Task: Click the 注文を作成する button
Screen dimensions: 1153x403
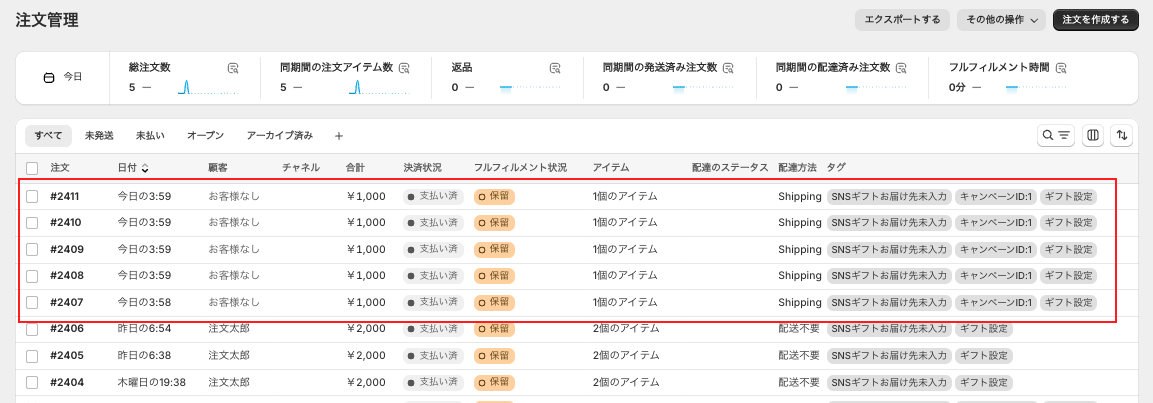Action: pos(1095,19)
